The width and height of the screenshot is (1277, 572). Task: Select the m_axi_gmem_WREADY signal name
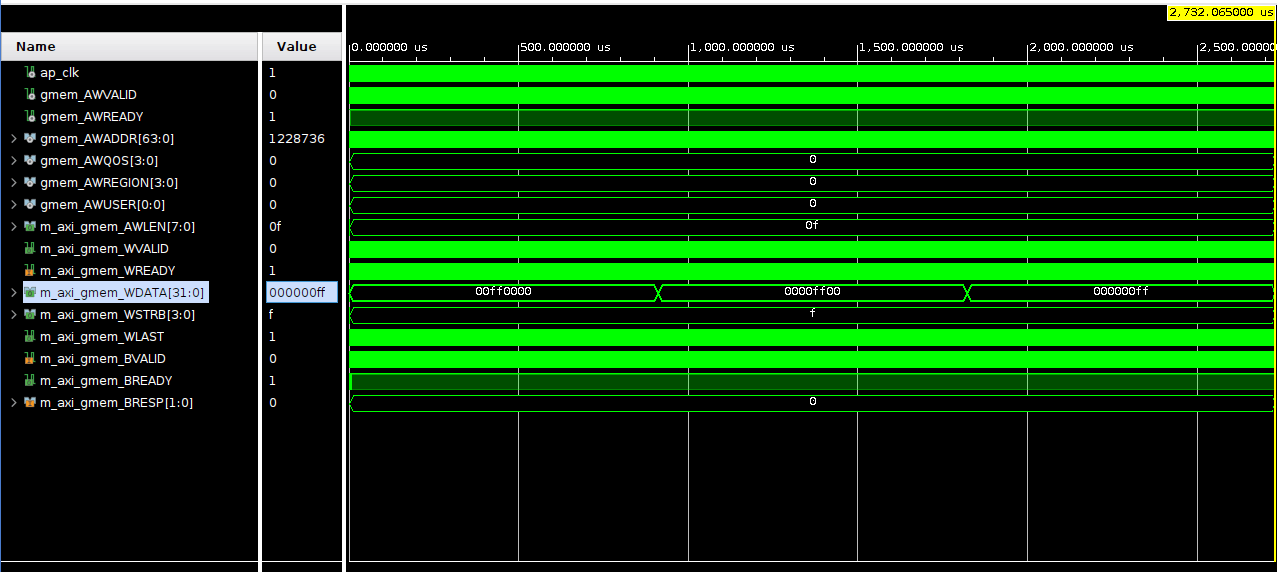click(108, 271)
